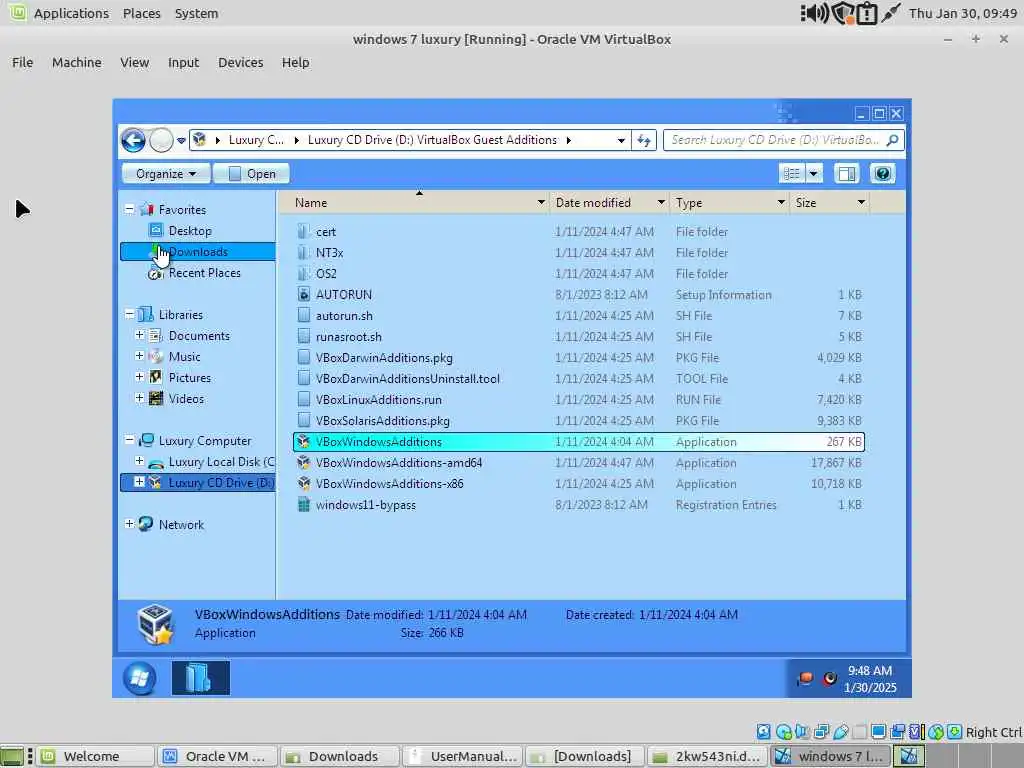Open VirtualBox File menu
1024x768 pixels.
[22, 62]
